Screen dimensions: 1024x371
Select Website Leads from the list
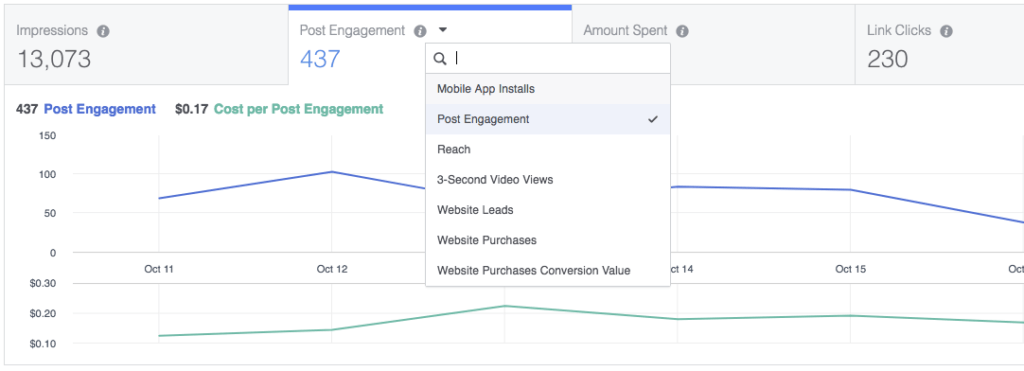click(x=548, y=210)
